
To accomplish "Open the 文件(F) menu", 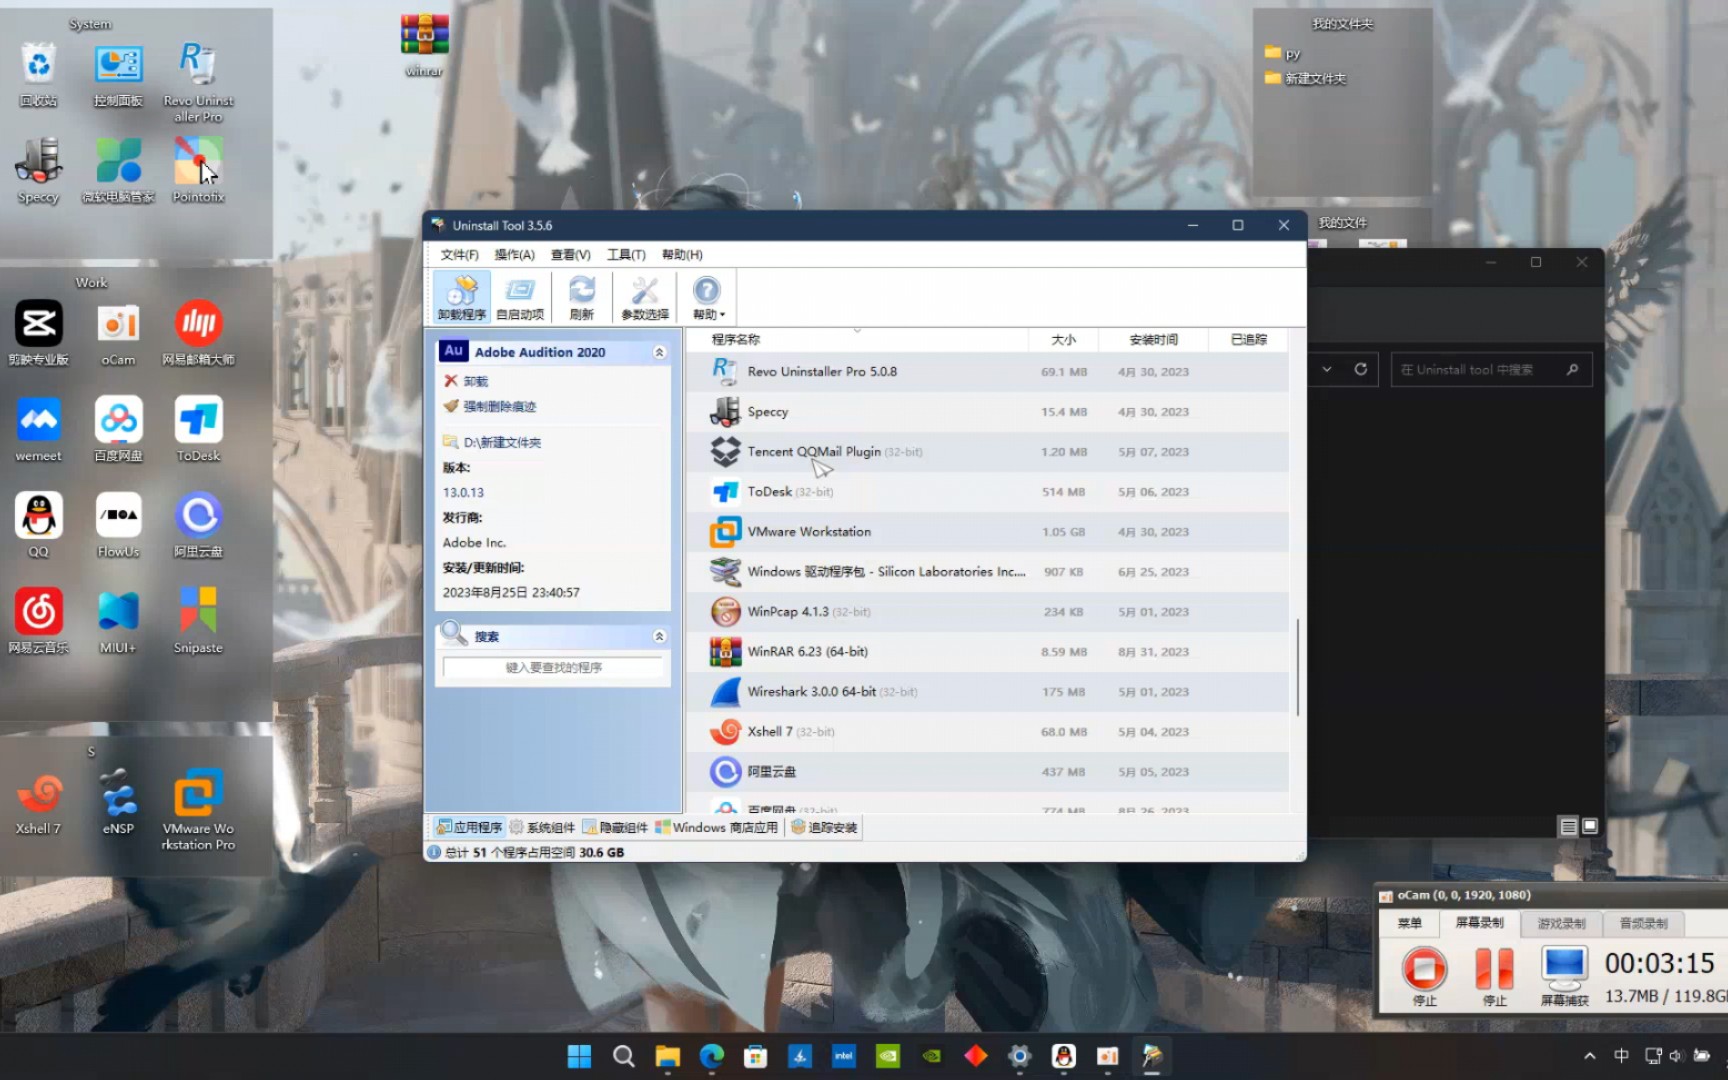I will pyautogui.click(x=459, y=255).
